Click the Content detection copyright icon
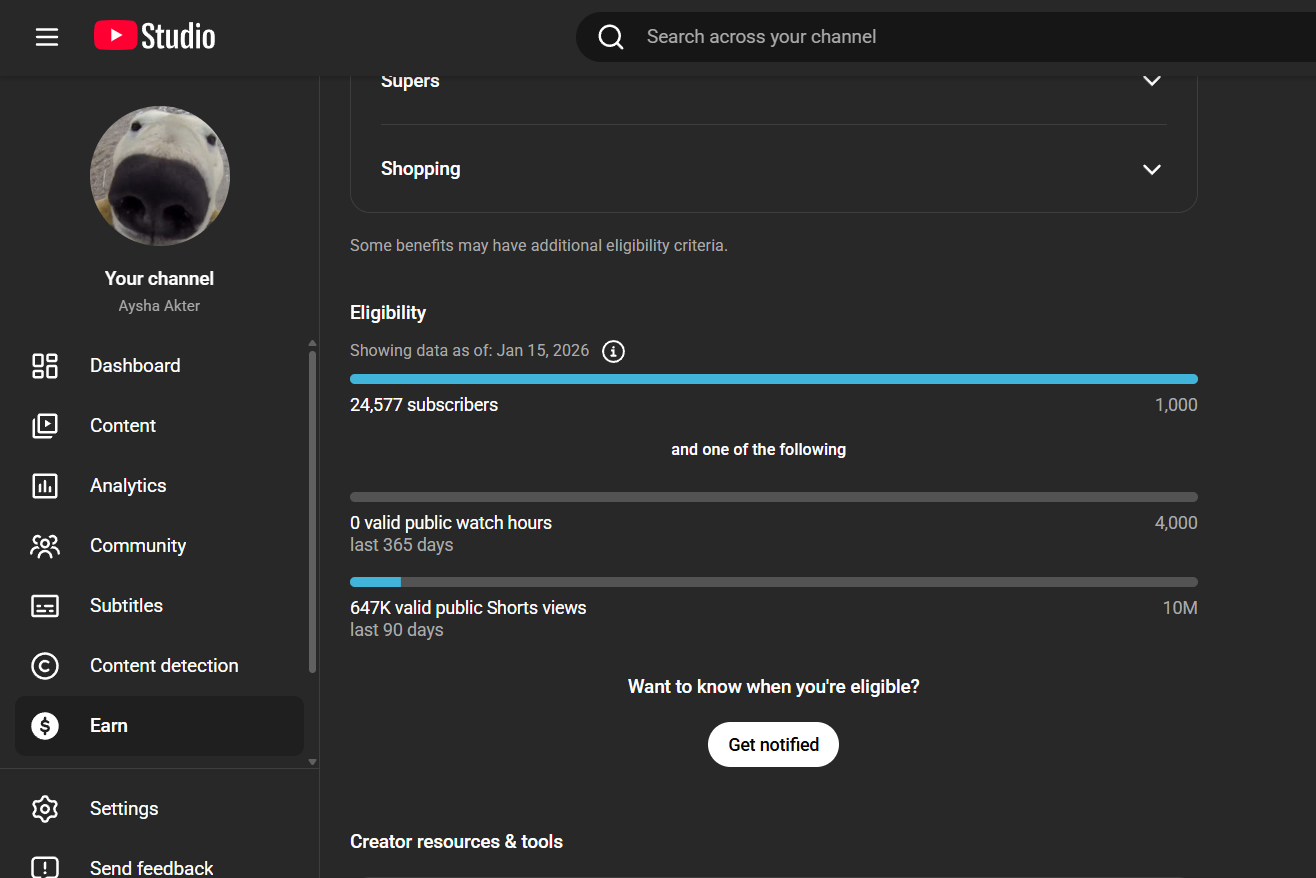This screenshot has height=878, width=1316. [45, 666]
